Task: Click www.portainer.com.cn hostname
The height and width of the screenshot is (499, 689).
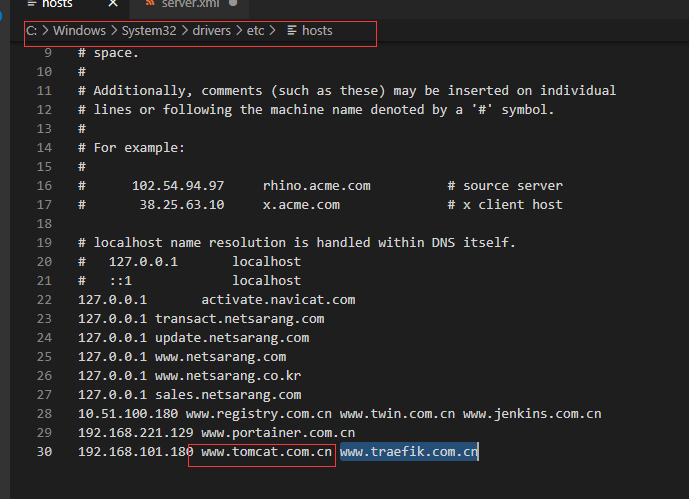Action: click(x=278, y=433)
